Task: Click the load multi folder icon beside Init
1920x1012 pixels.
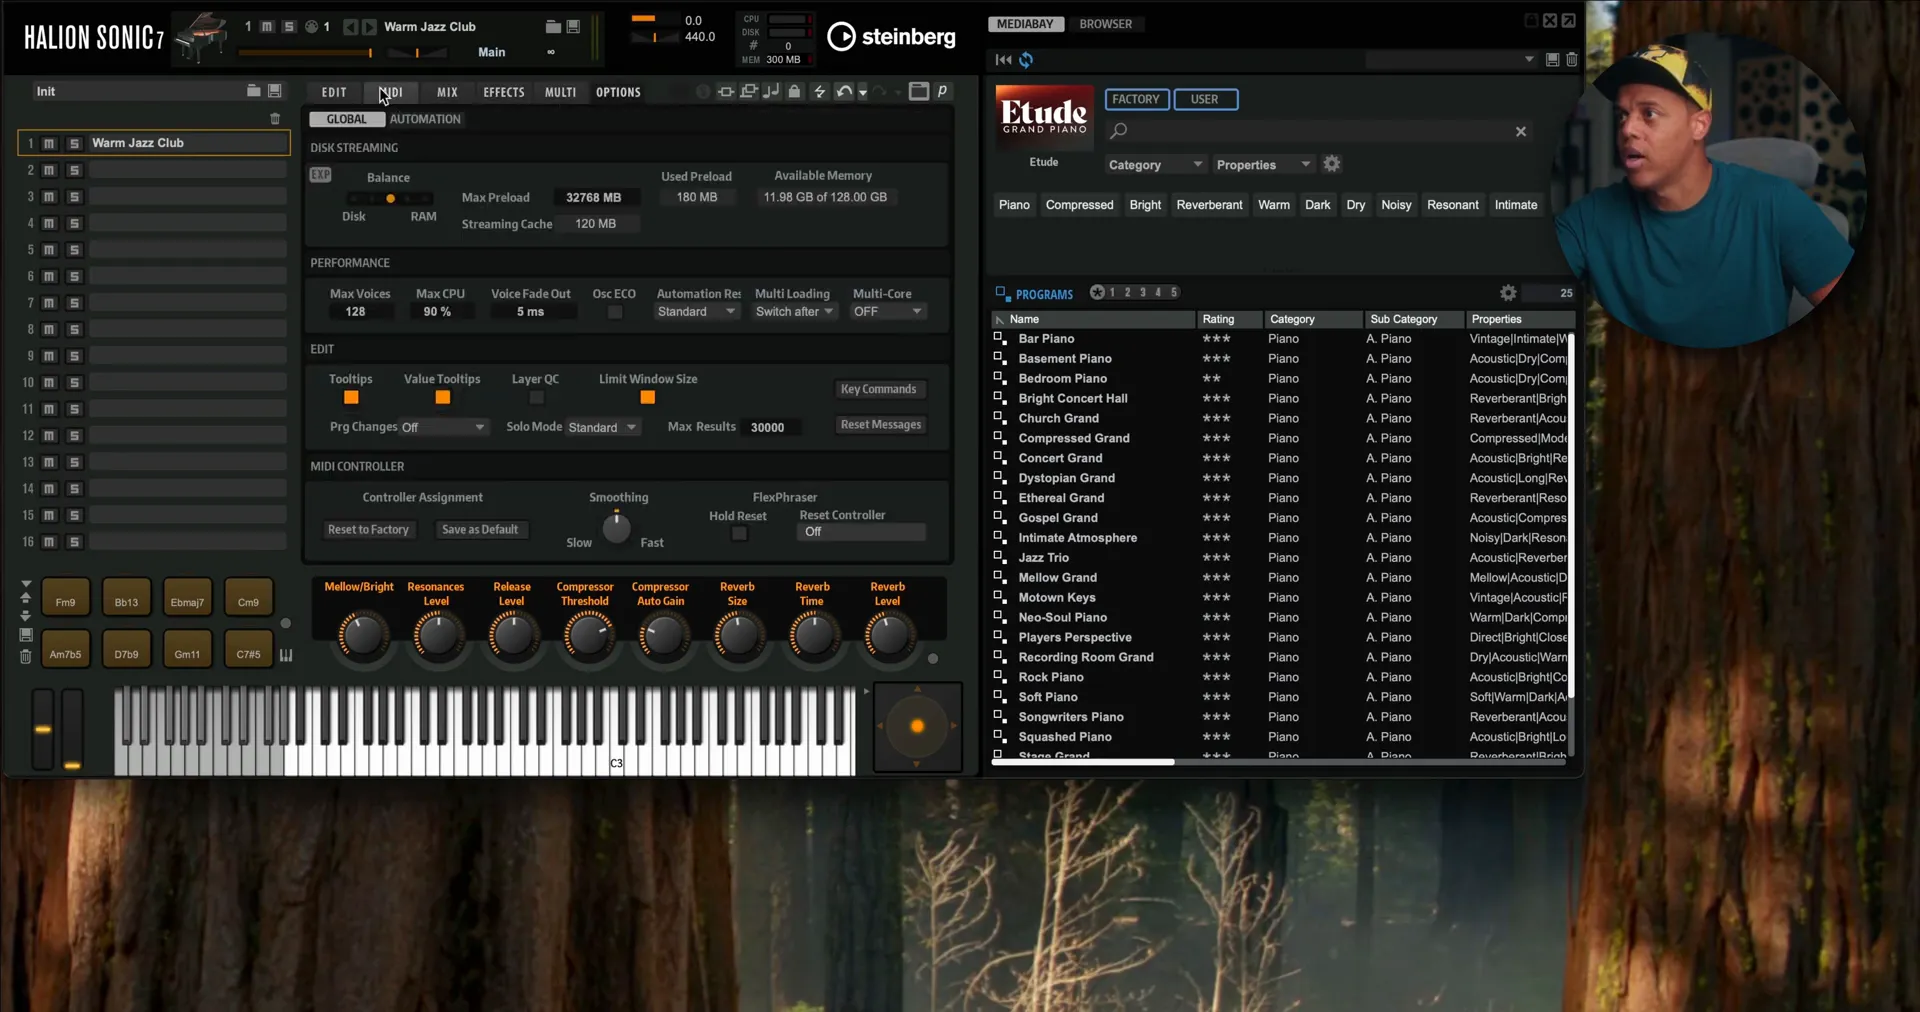Action: [x=253, y=91]
